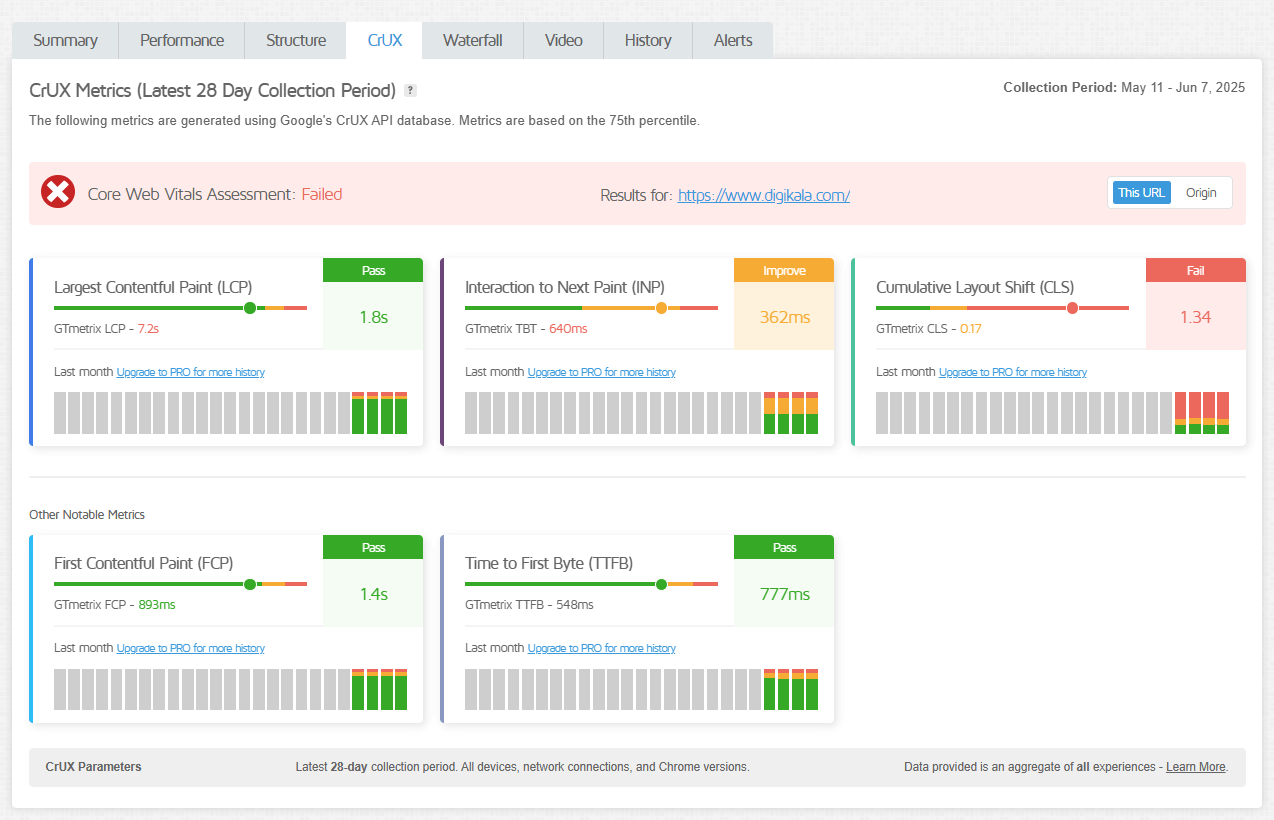Click the Collection Period date range text
This screenshot has height=820, width=1274.
point(1124,88)
